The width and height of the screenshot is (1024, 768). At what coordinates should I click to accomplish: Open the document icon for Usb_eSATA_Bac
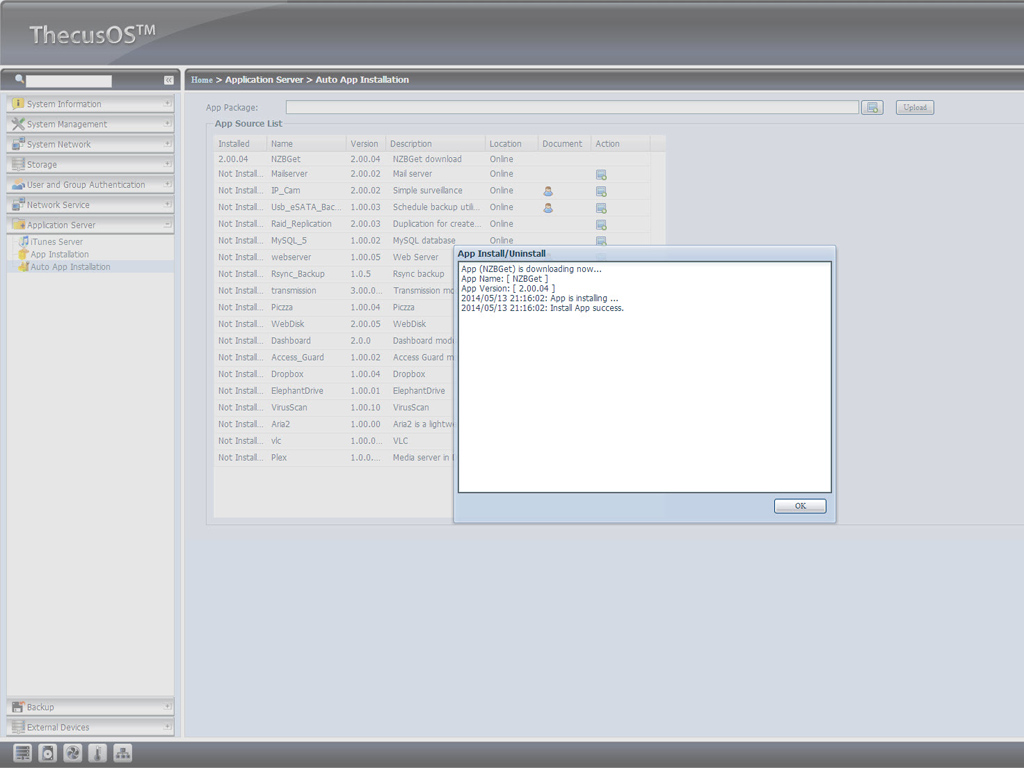pos(548,208)
